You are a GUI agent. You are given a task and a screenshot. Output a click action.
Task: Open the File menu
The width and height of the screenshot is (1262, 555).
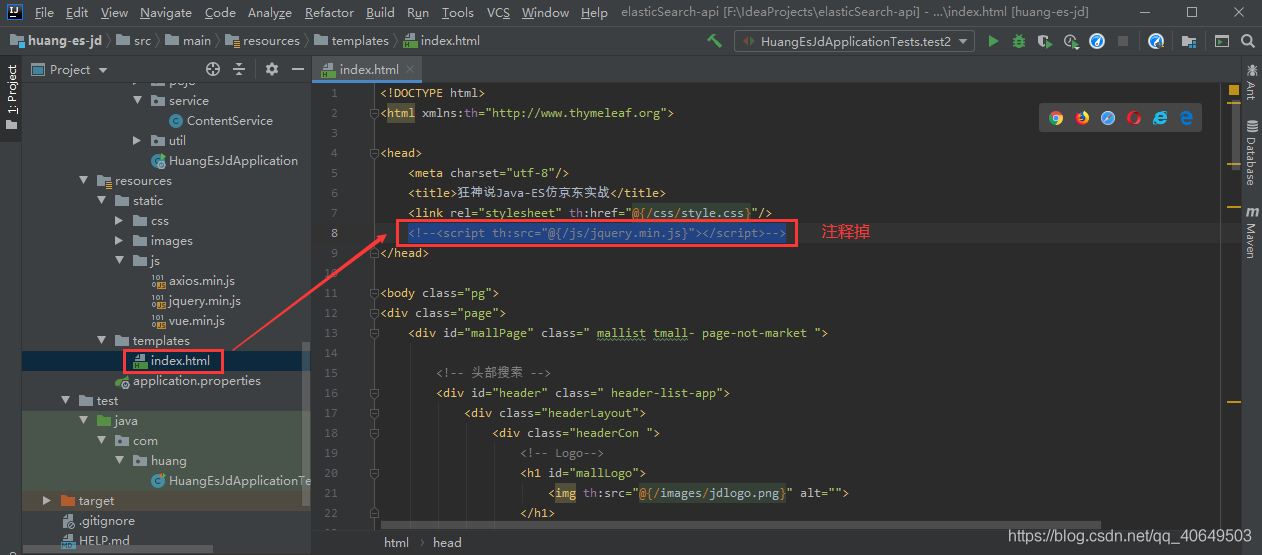(44, 12)
